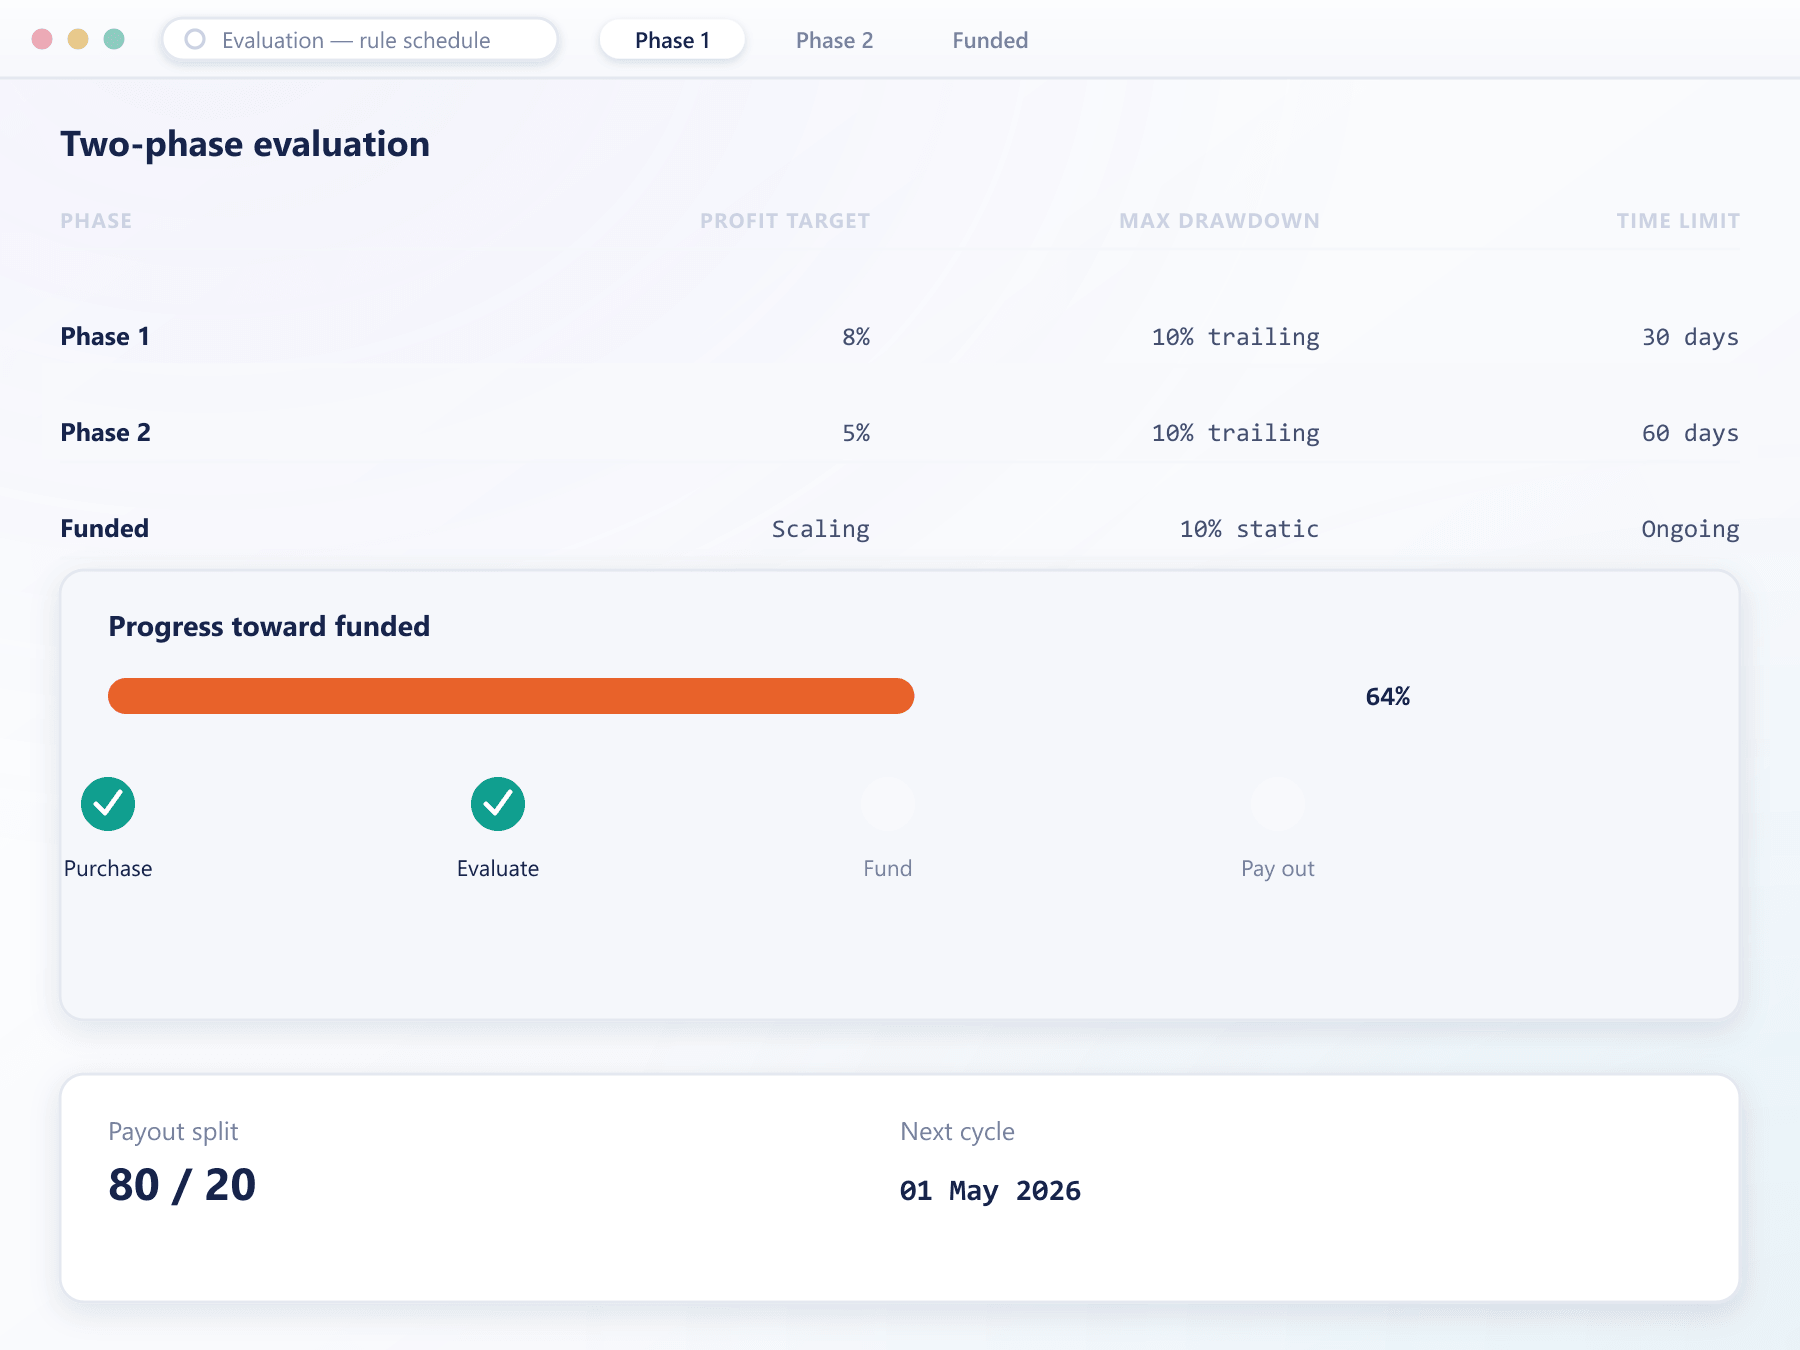The height and width of the screenshot is (1350, 1800).
Task: Click the 01 May 2026 date
Action: click(990, 1191)
